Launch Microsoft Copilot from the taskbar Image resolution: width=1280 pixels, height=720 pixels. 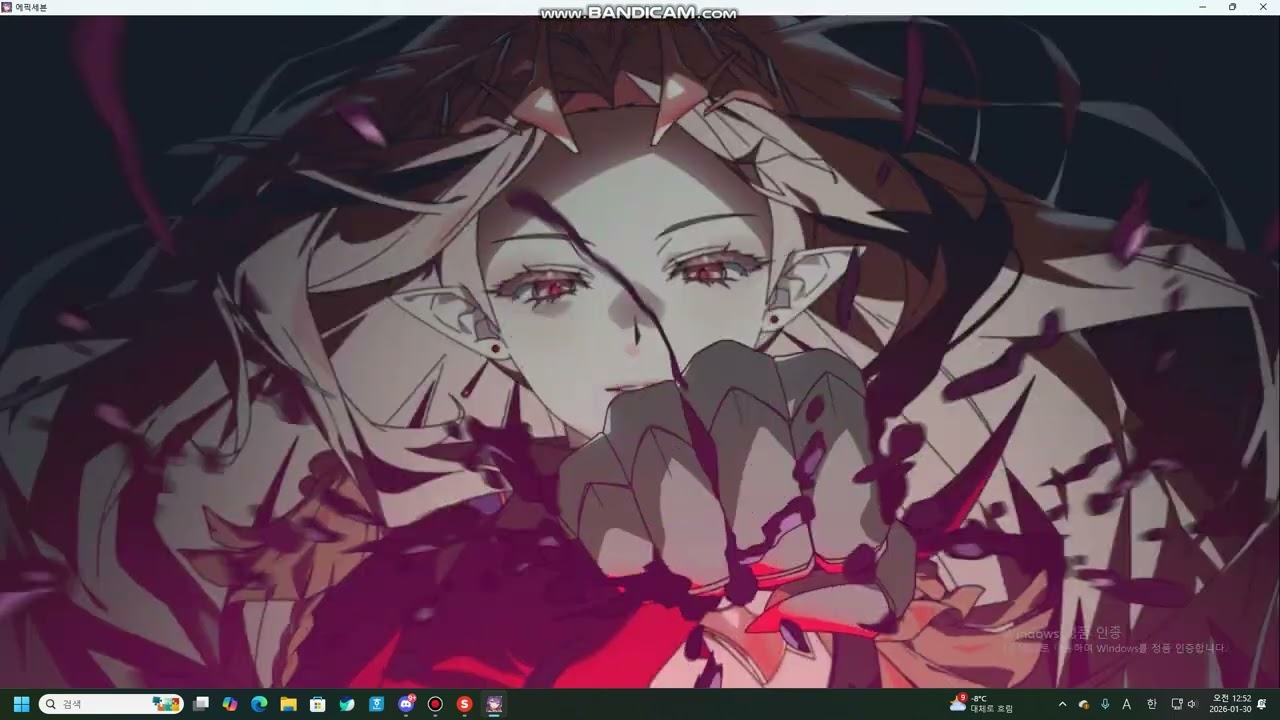230,704
